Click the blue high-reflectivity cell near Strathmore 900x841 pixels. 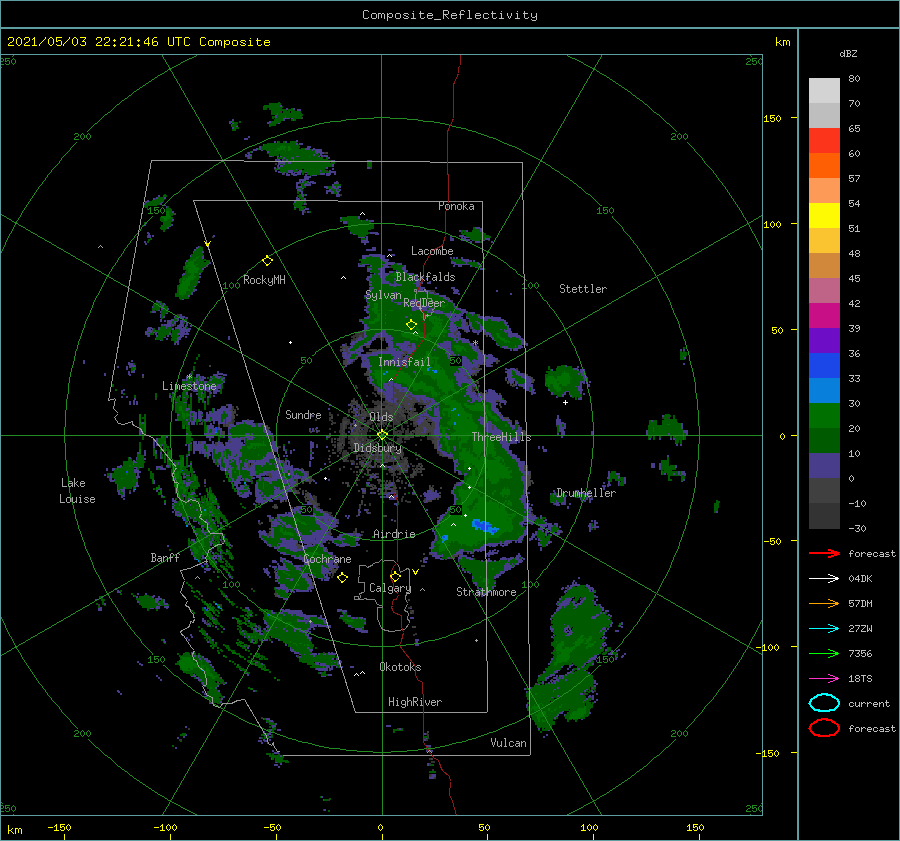point(484,526)
